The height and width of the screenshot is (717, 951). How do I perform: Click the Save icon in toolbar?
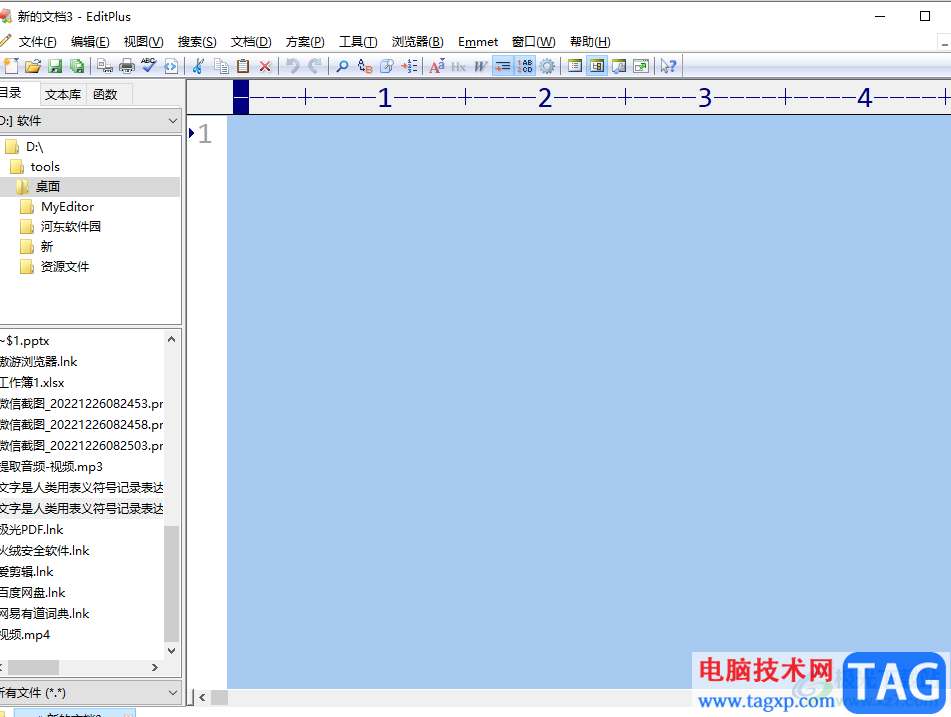coord(55,66)
